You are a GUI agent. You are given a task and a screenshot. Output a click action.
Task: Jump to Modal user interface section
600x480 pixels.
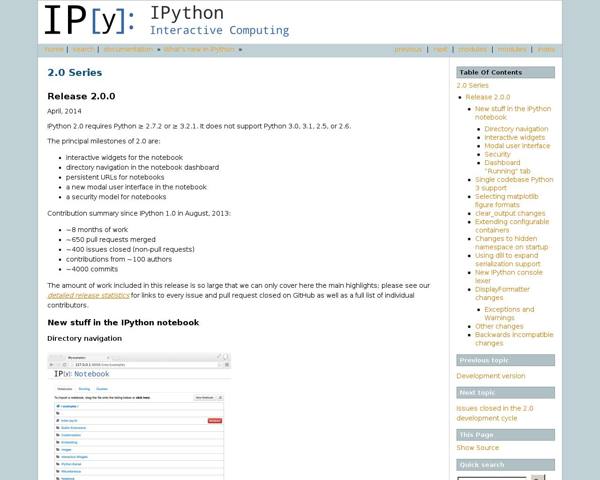click(517, 146)
